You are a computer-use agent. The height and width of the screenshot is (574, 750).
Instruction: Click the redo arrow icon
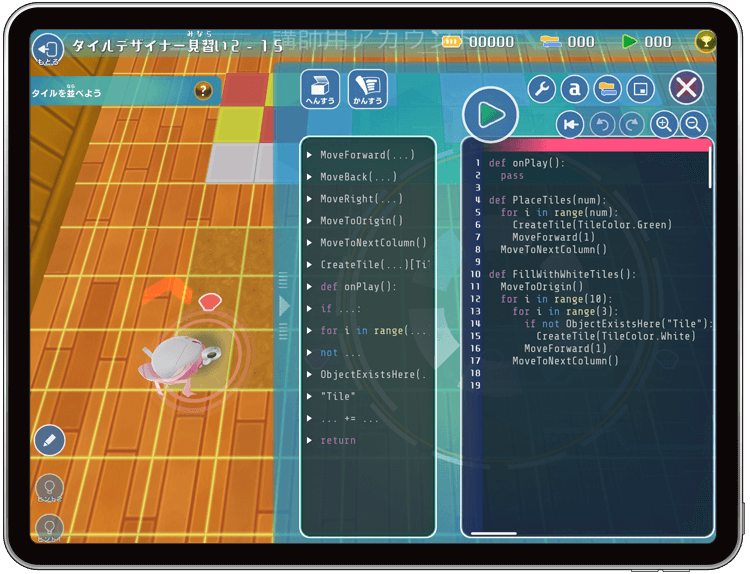632,124
